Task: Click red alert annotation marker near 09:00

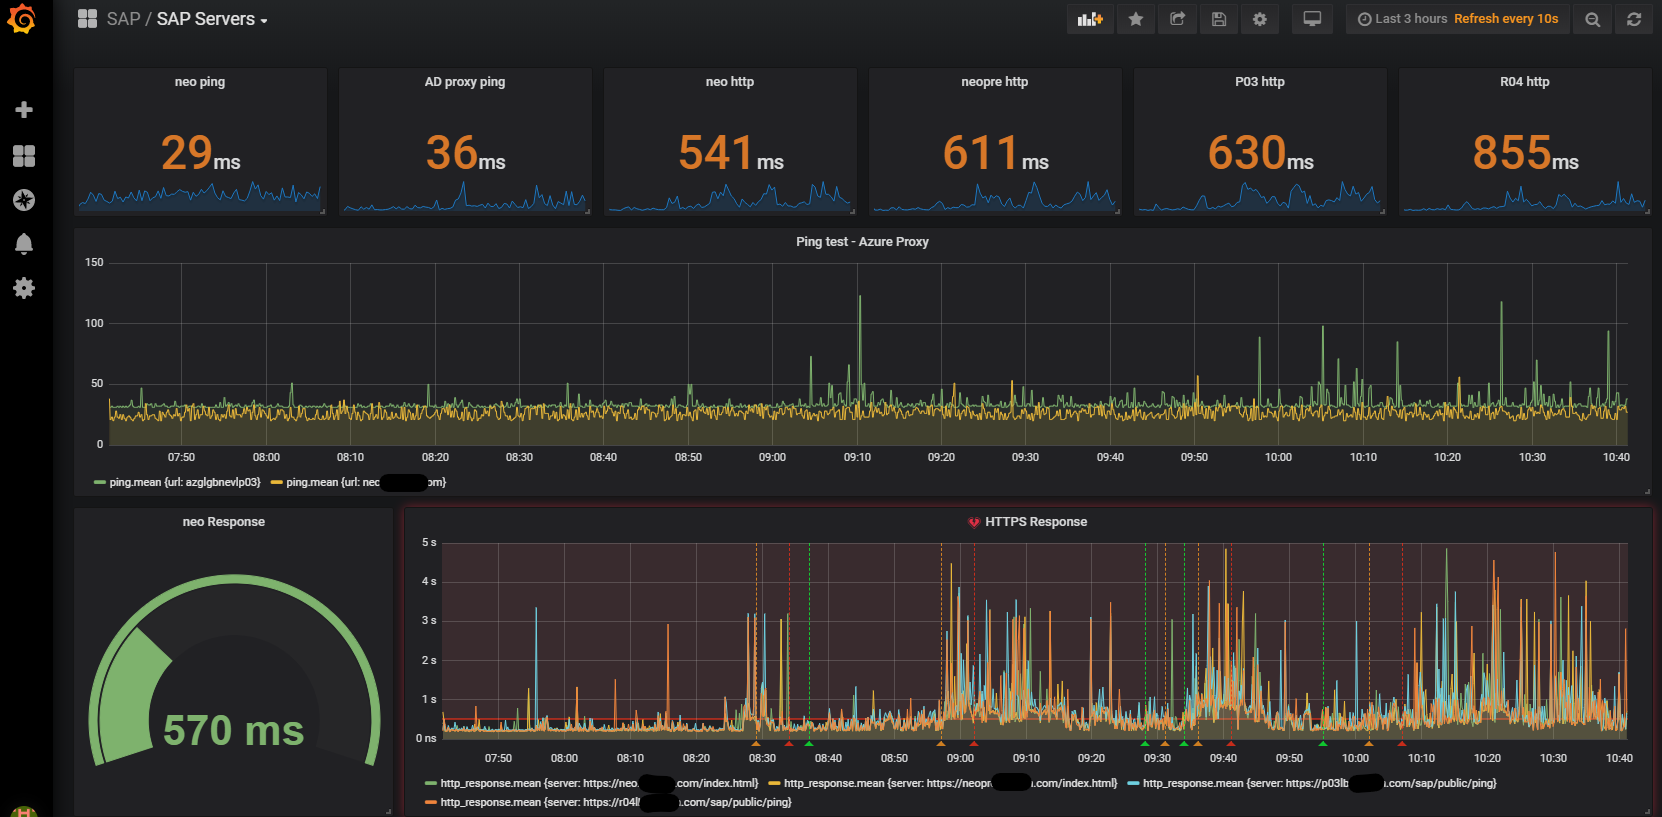Action: pyautogui.click(x=974, y=744)
